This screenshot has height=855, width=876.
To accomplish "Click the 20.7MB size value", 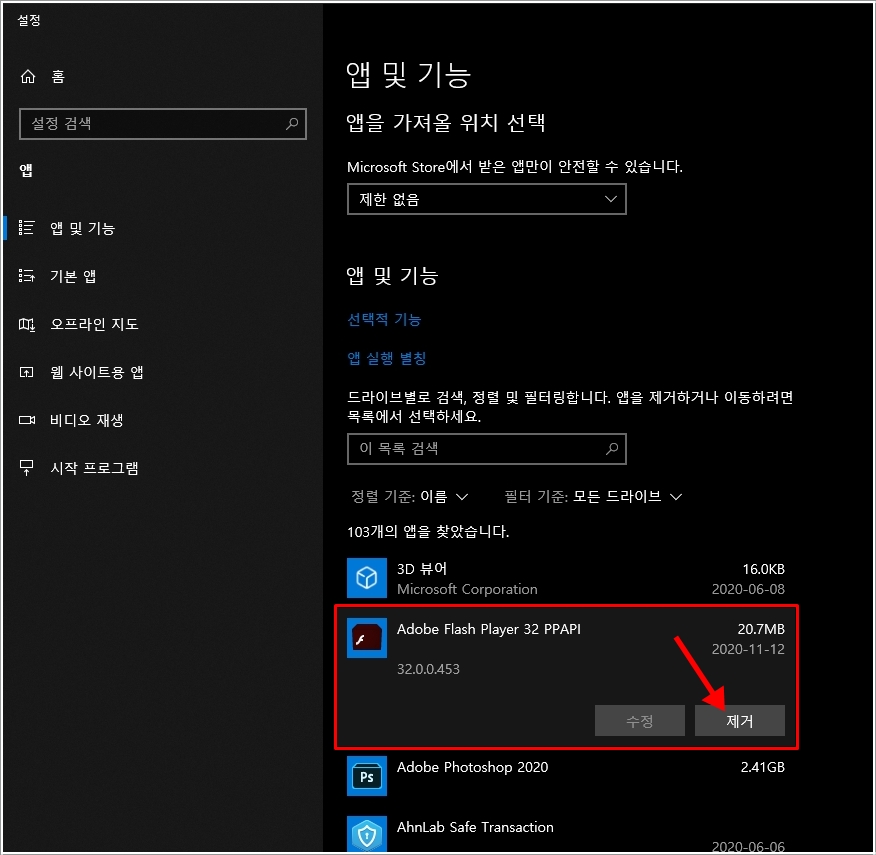I will tap(761, 629).
